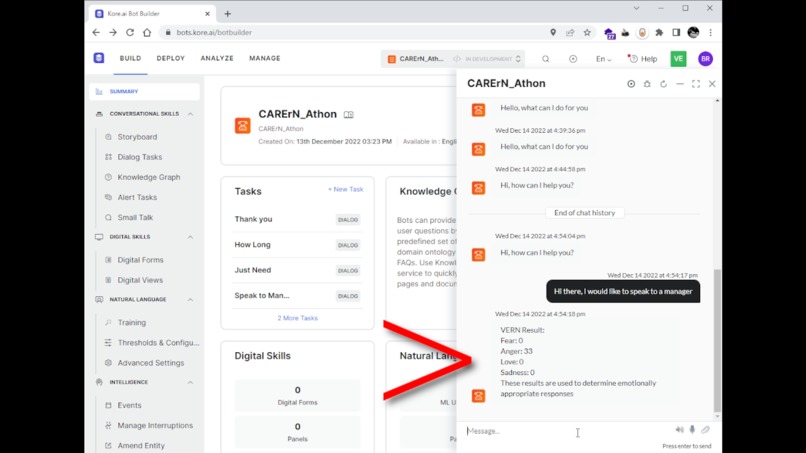806x453 pixels.
Task: Open Small Talk in the sidebar
Action: click(x=135, y=218)
